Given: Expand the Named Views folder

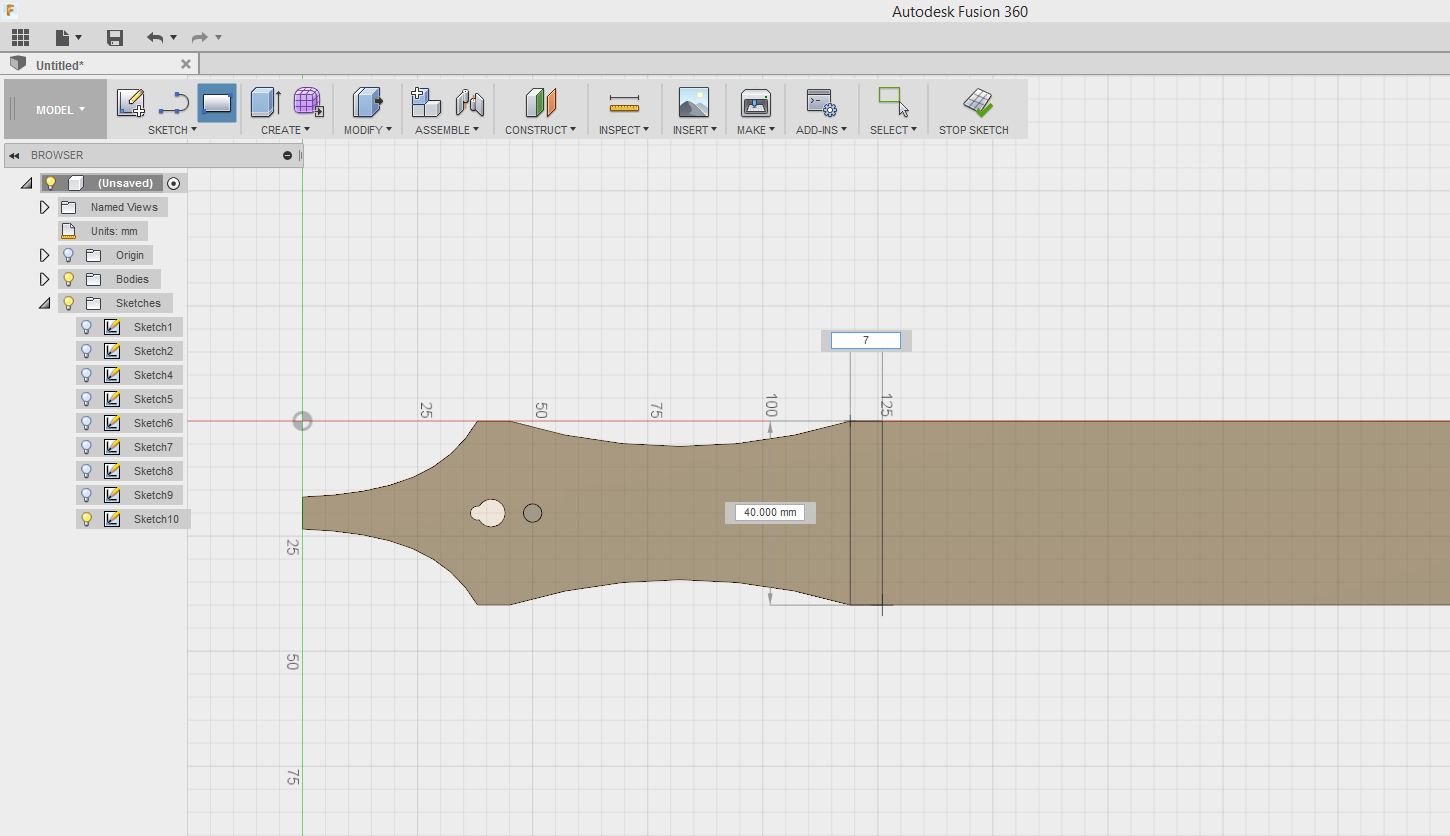Looking at the screenshot, I should click(x=44, y=207).
